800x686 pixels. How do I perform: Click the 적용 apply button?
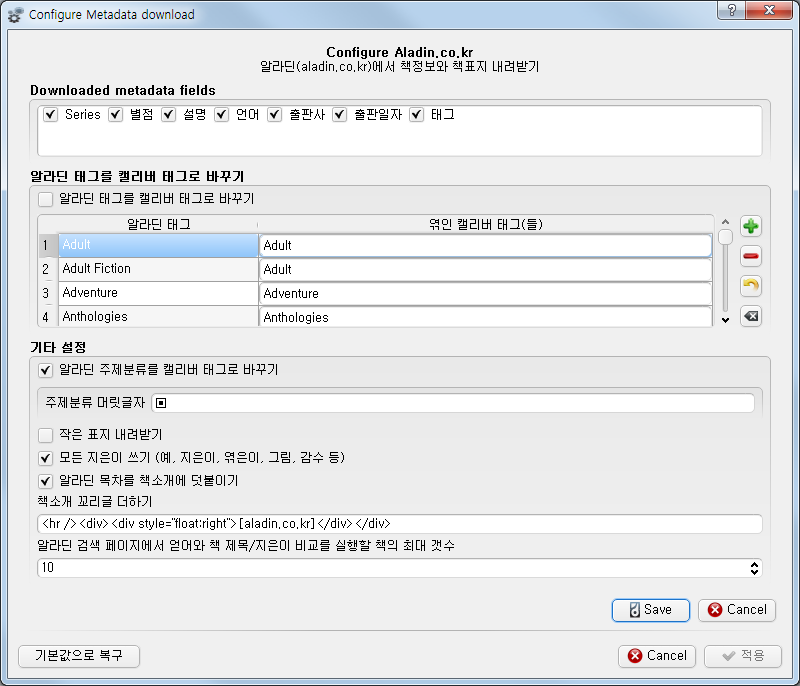coord(743,656)
